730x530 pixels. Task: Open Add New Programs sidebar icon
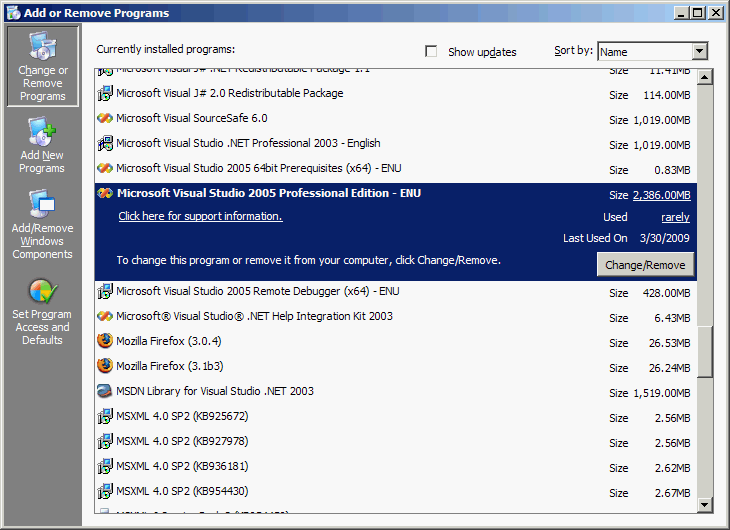pyautogui.click(x=42, y=131)
